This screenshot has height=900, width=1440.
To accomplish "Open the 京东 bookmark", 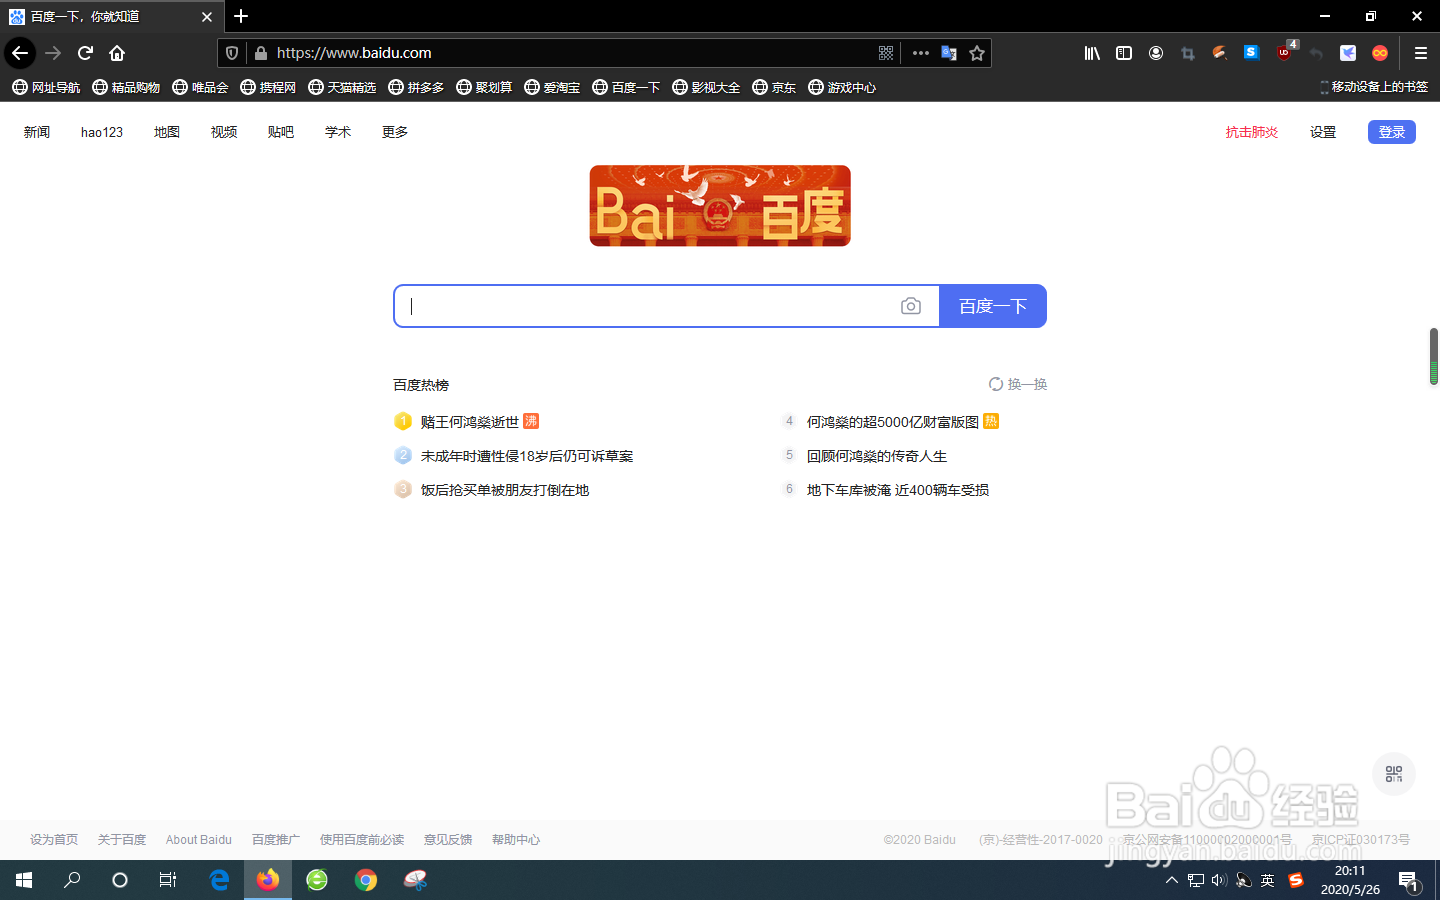I will click(774, 87).
